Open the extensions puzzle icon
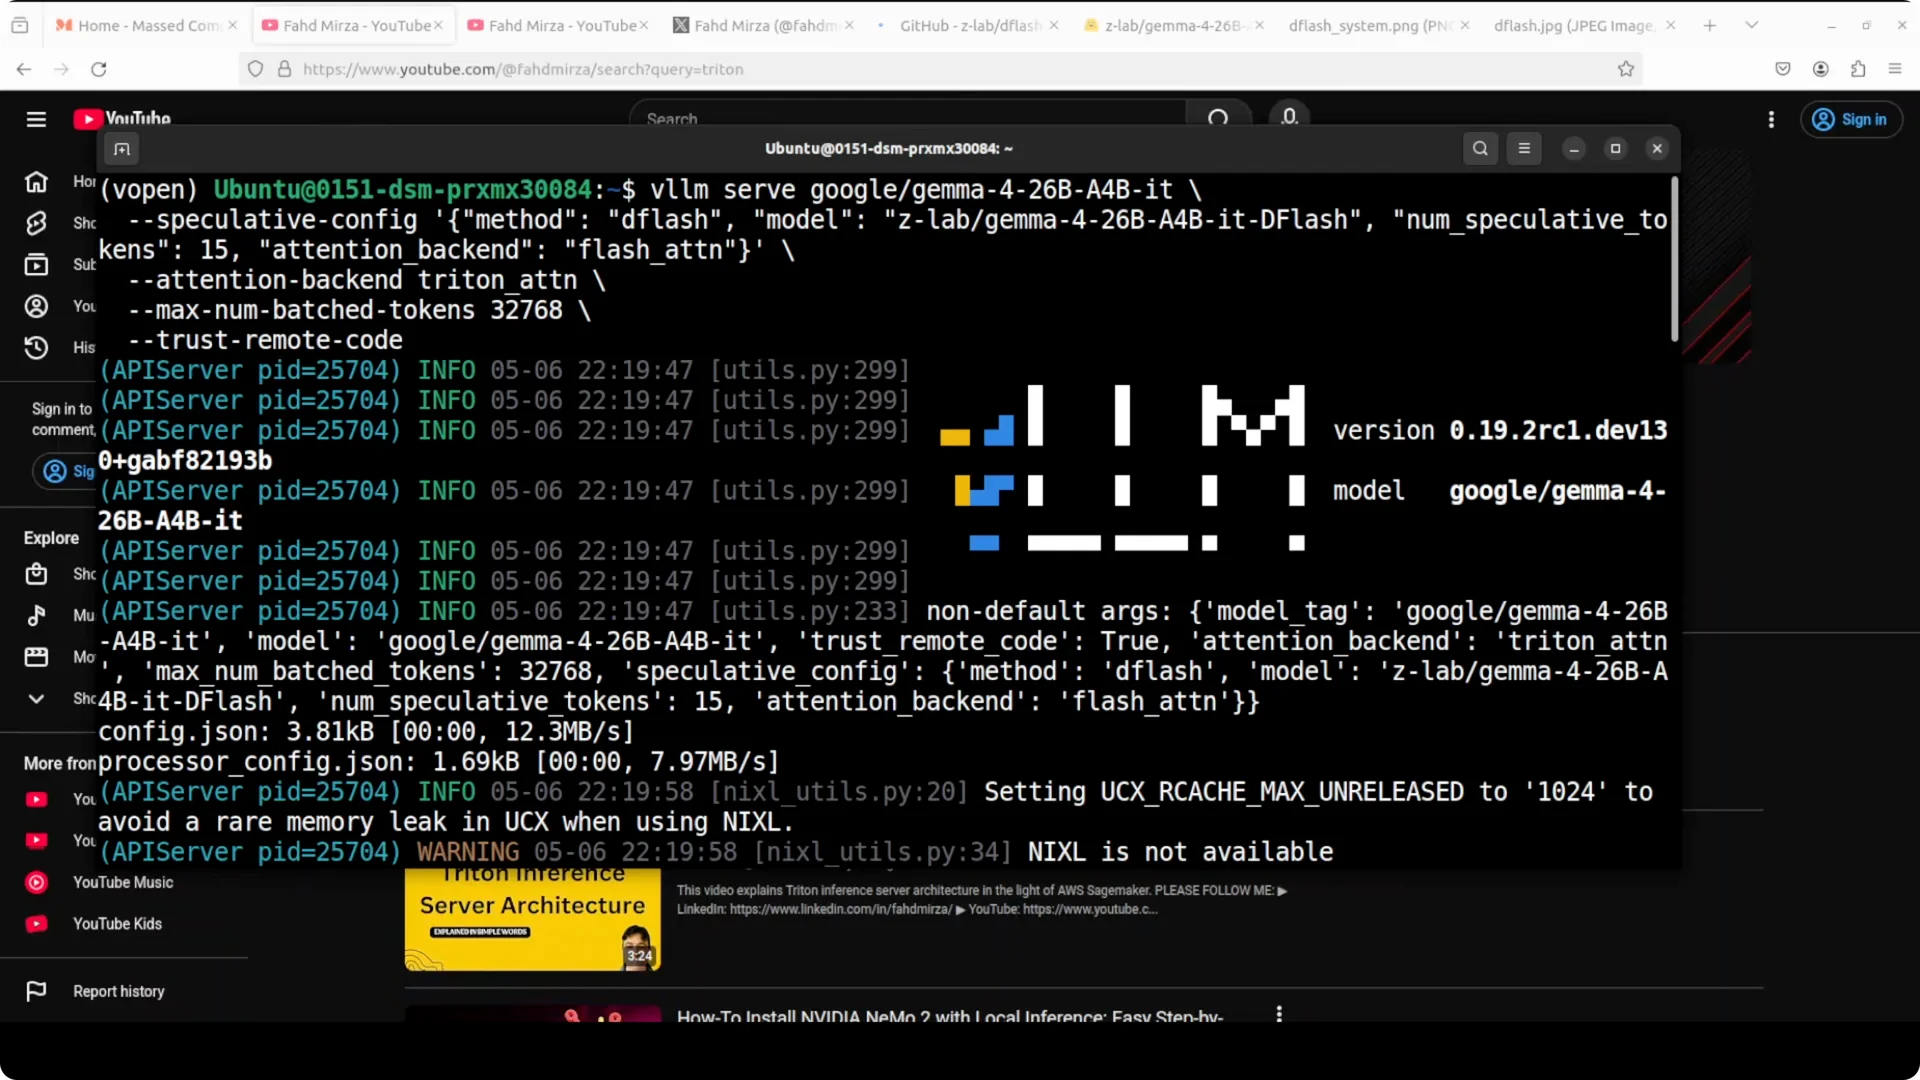This screenshot has width=1920, height=1080. click(1858, 69)
